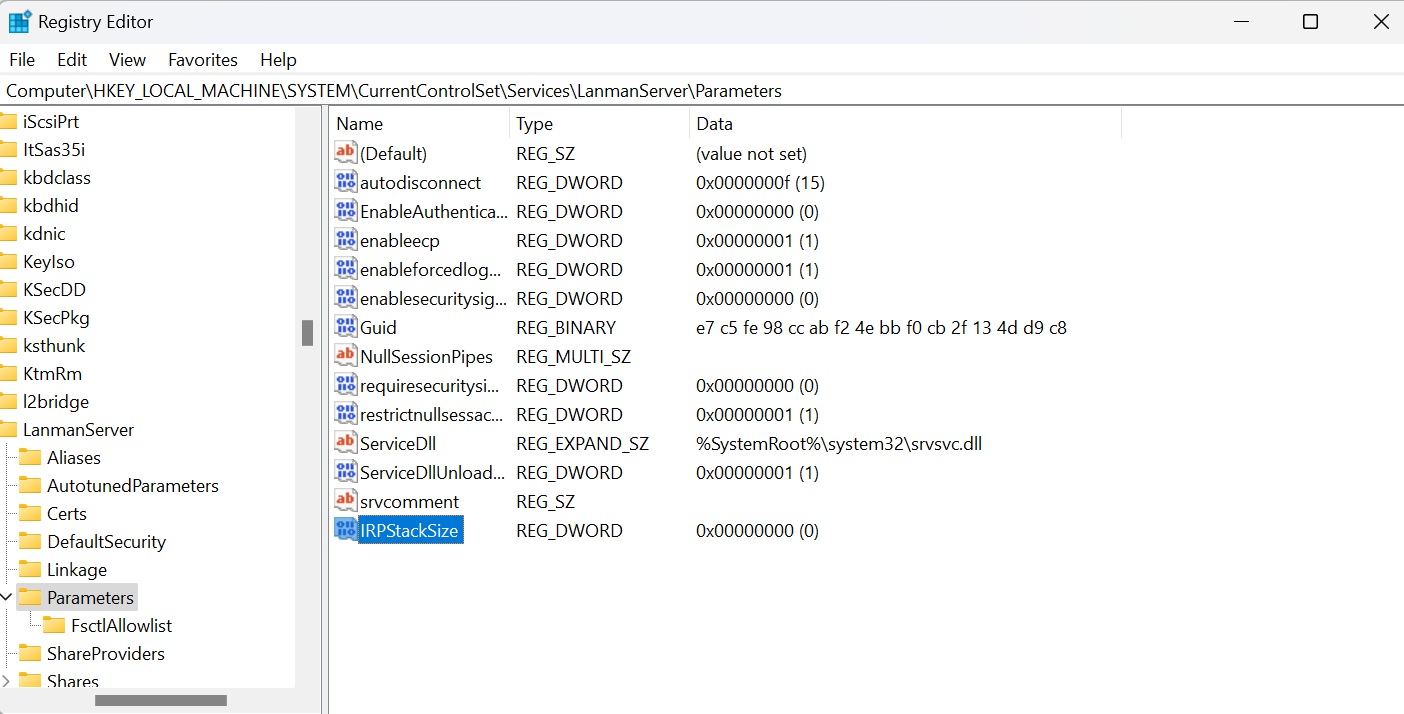Viewport: 1404px width, 714px height.
Task: Expand the Shares key in the tree
Action: click(7, 681)
